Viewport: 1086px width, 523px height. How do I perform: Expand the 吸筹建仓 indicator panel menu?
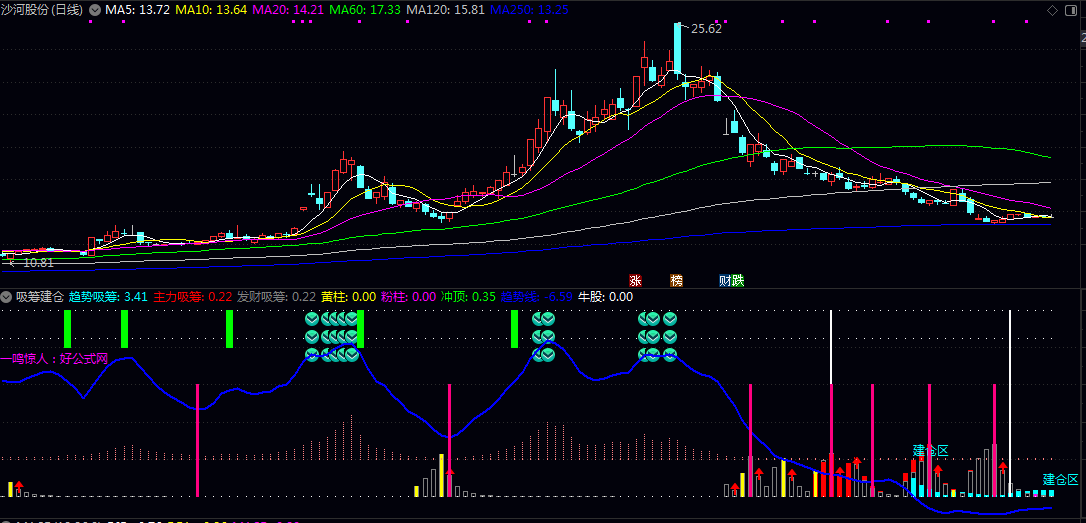pyautogui.click(x=7, y=297)
